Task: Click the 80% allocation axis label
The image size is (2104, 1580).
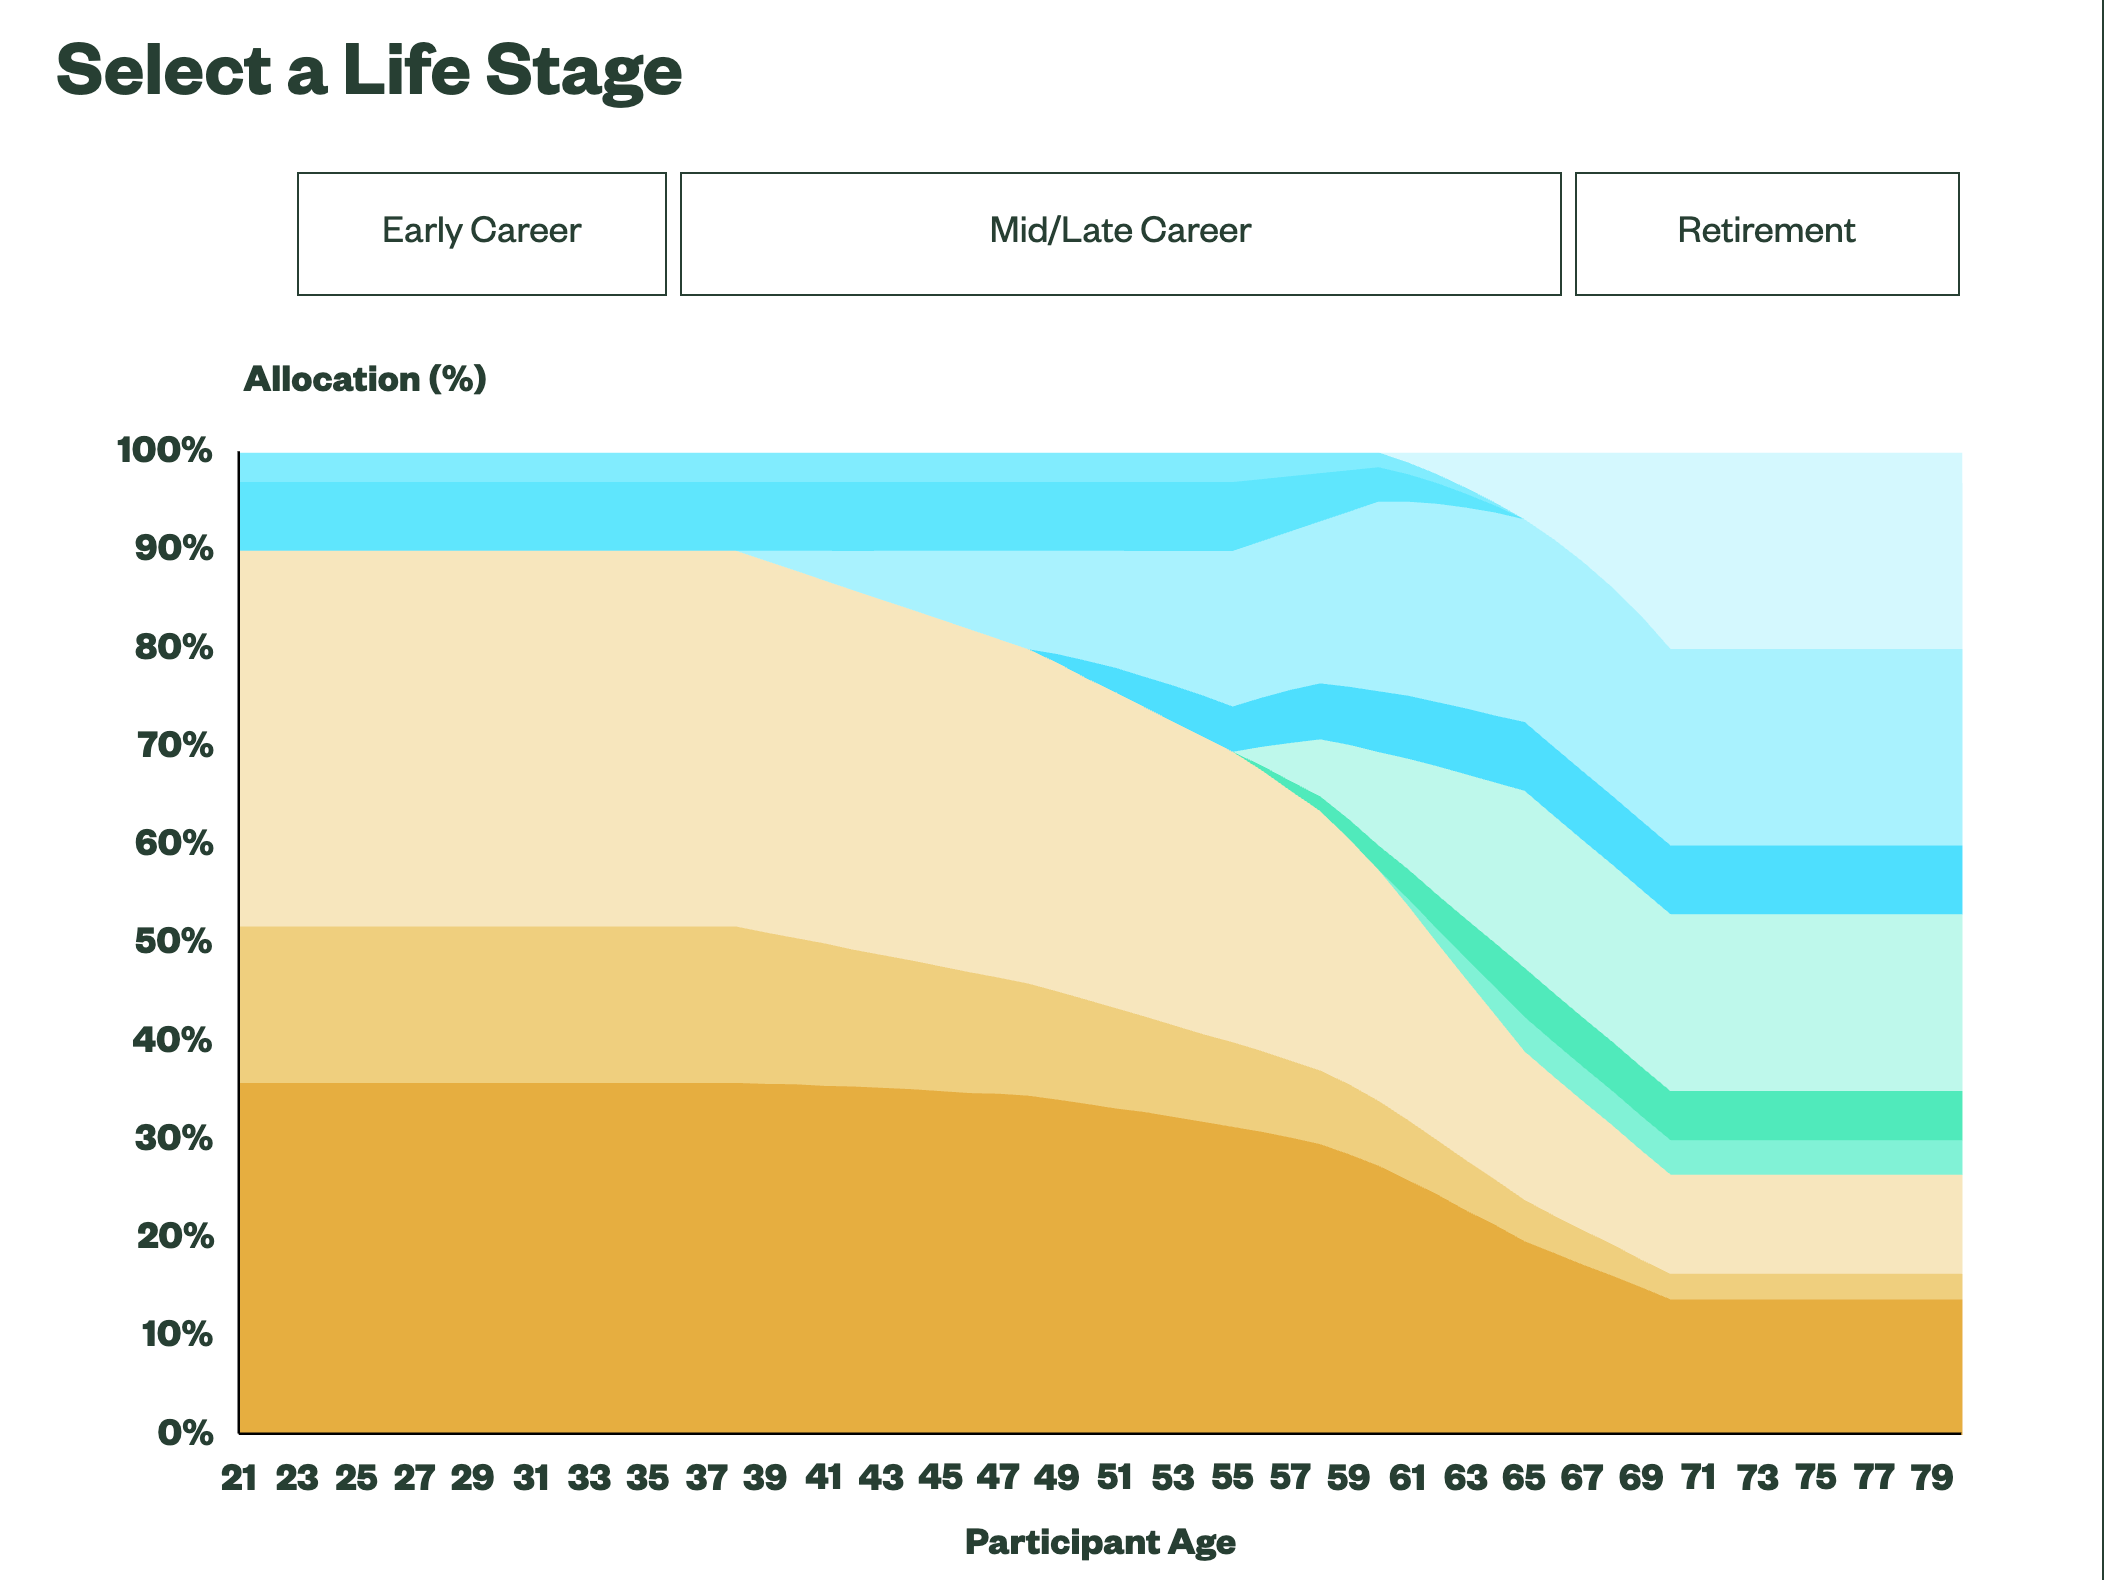Action: pos(174,647)
